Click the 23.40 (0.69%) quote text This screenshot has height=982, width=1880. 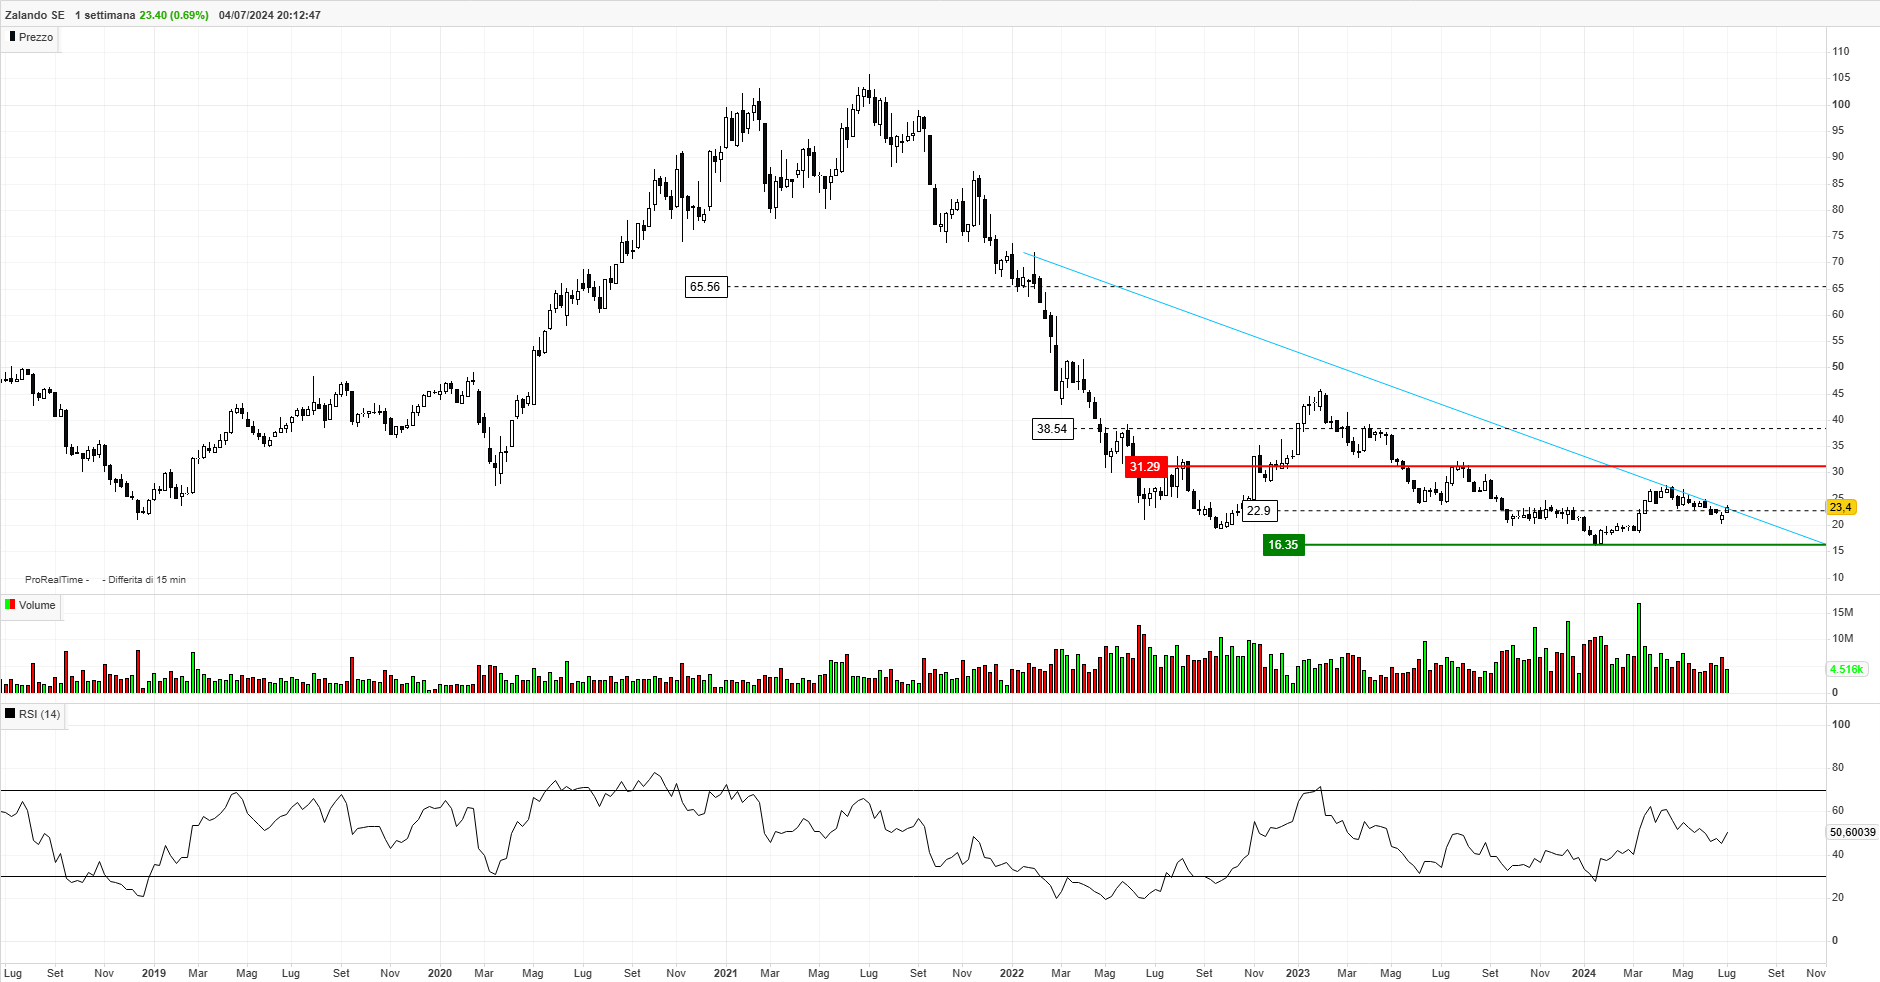click(x=174, y=15)
